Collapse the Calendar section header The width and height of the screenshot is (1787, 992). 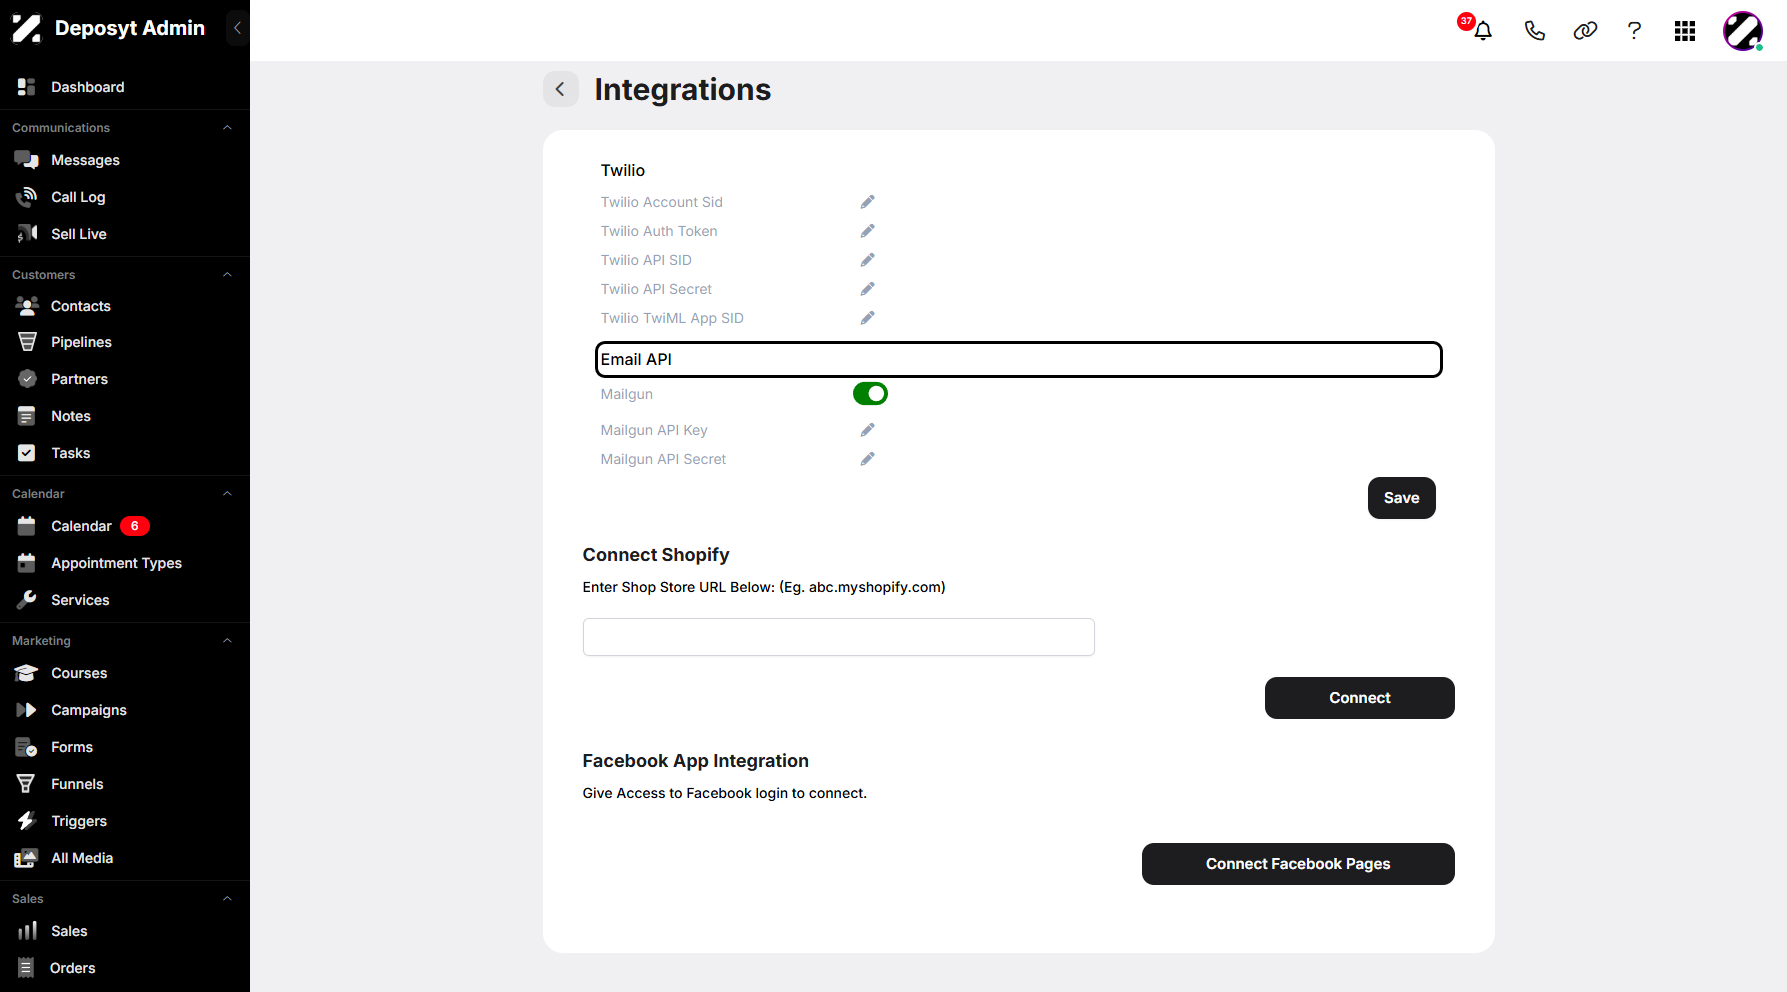tap(227, 494)
